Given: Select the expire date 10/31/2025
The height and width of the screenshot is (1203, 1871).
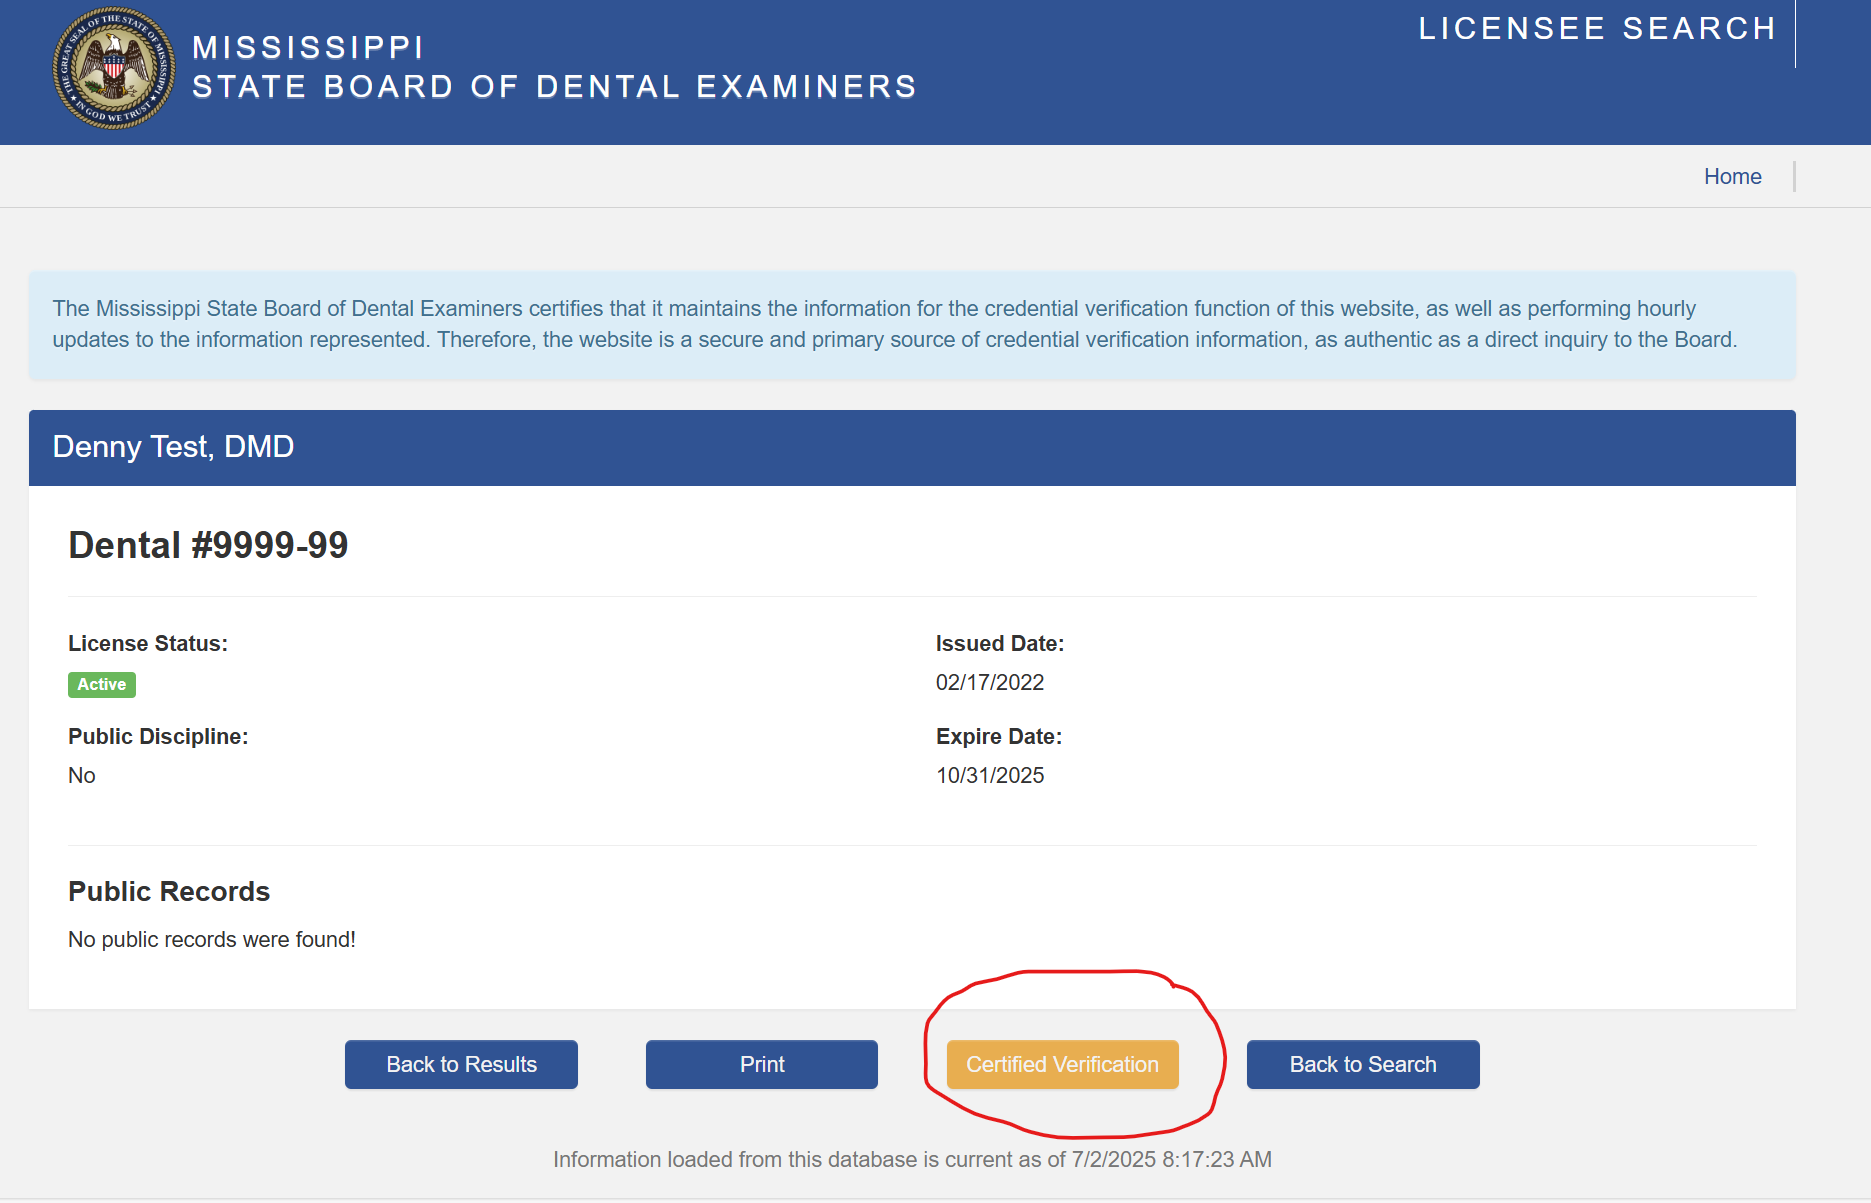Looking at the screenshot, I should point(990,776).
